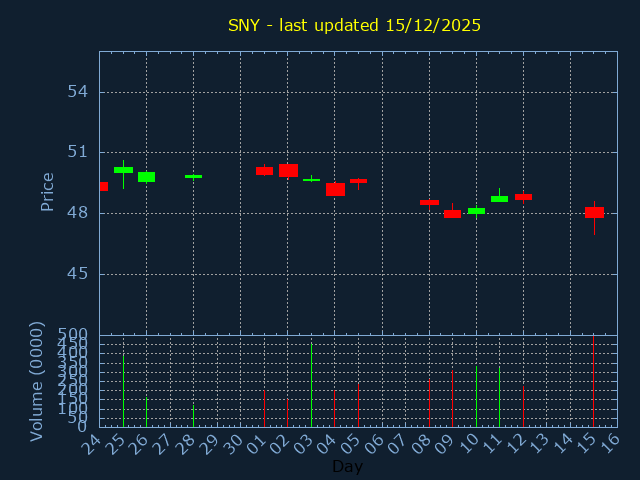Click the red volume bar for day 04
The image size is (640, 480).
coord(334,409)
